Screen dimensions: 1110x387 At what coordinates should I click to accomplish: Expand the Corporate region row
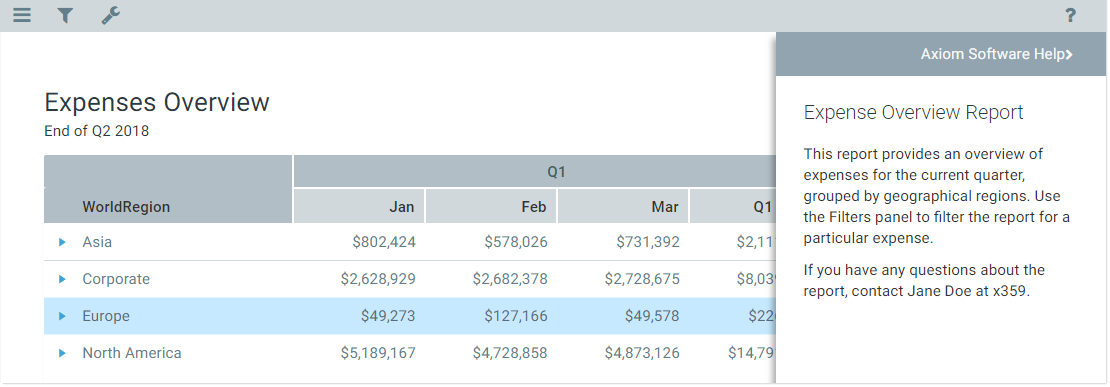62,279
